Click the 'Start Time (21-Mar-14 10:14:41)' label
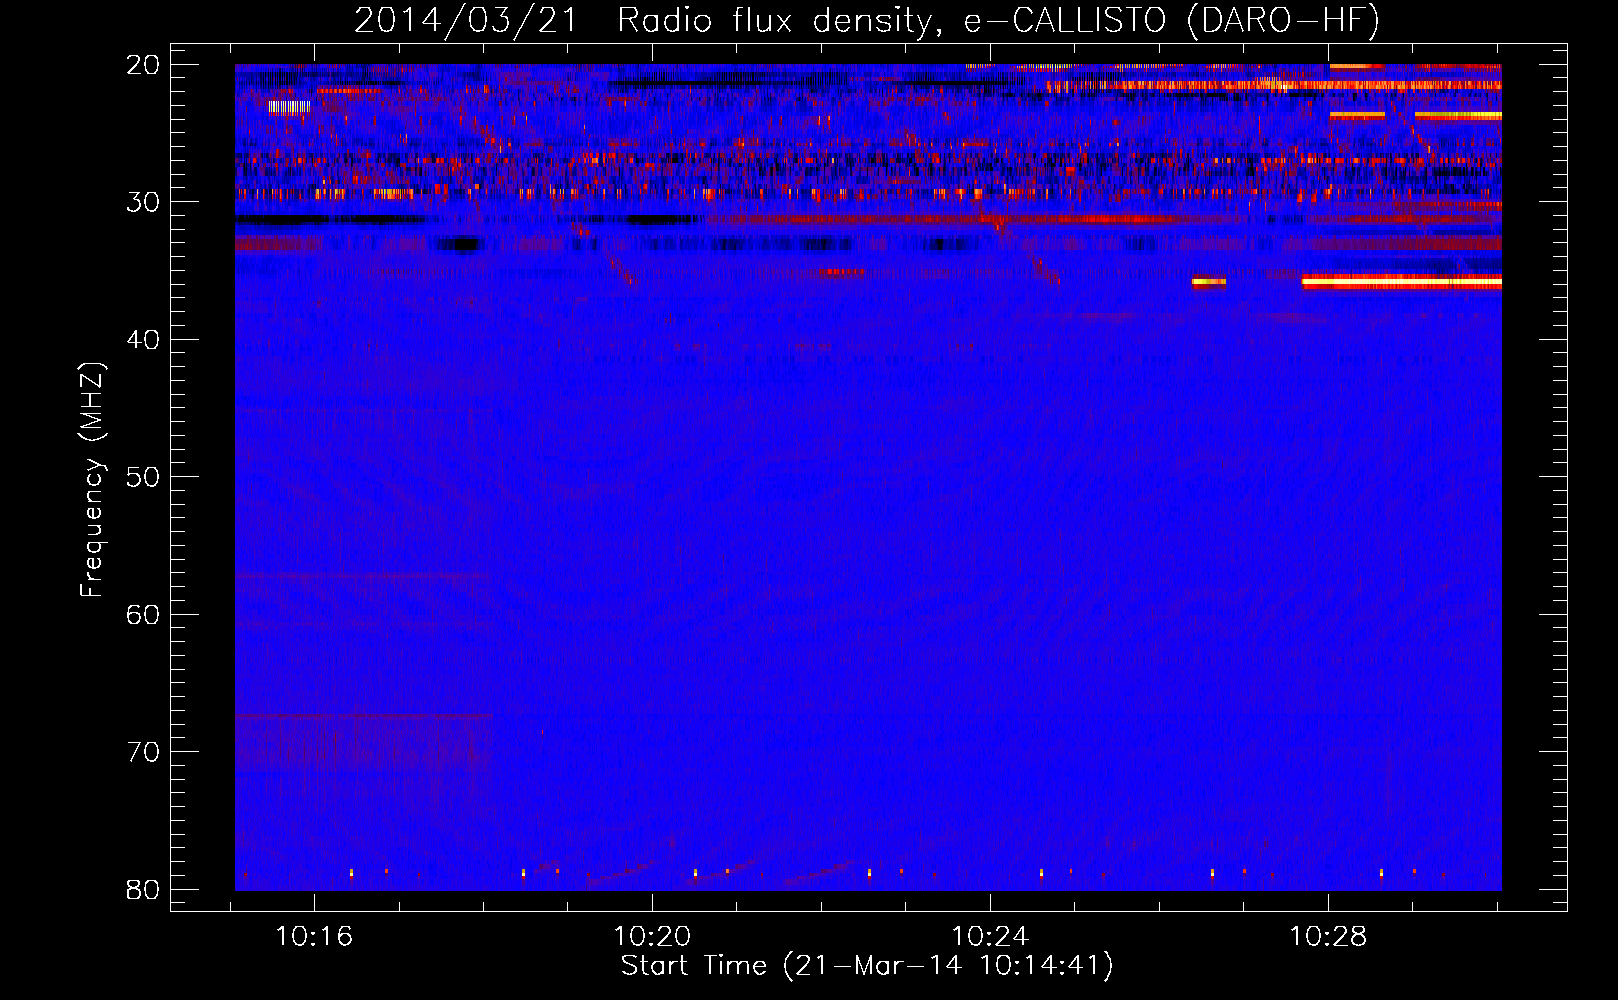Viewport: 1618px width, 1000px height. [867, 966]
